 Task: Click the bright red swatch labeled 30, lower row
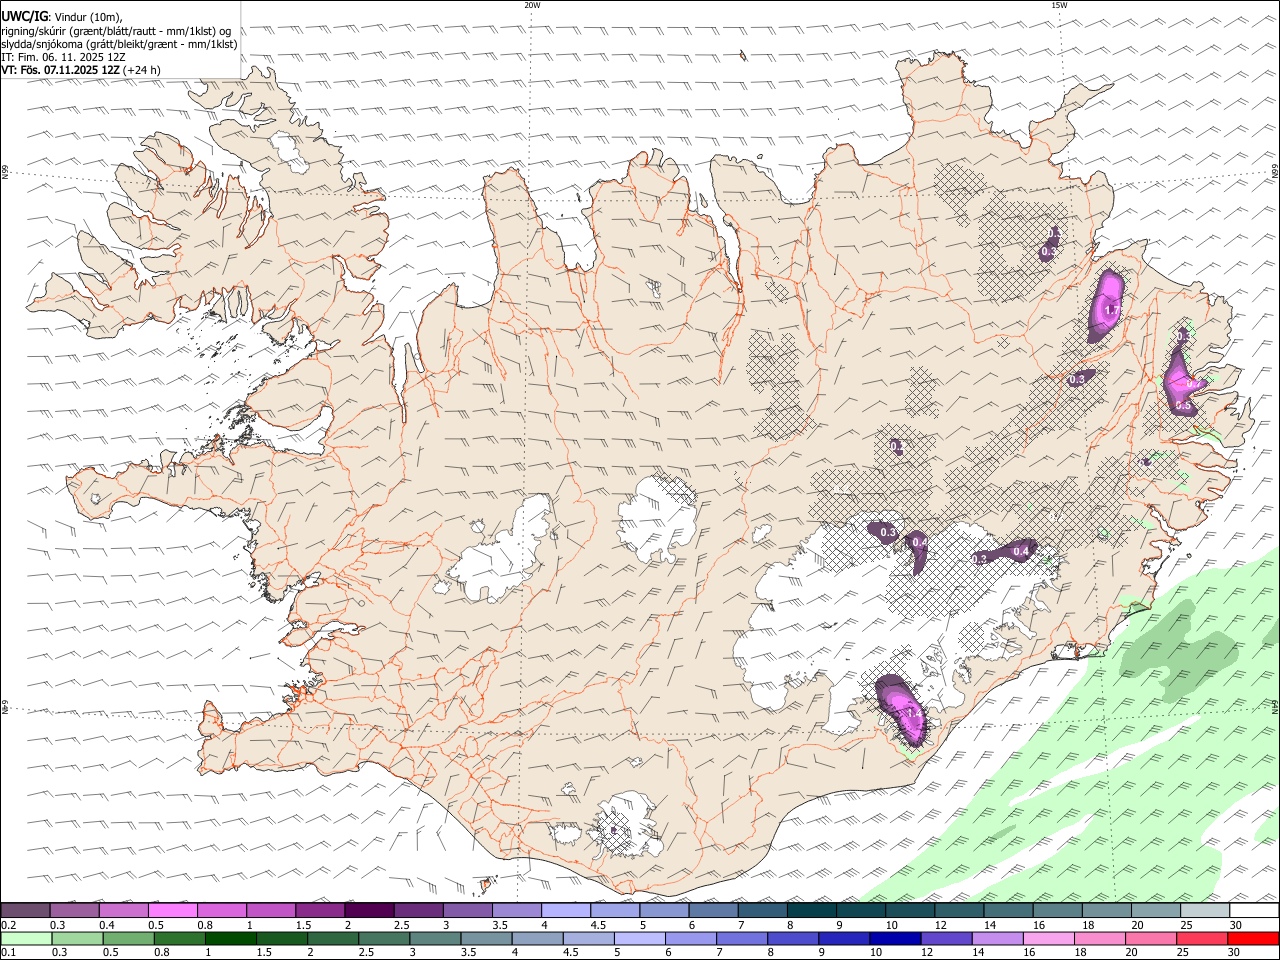click(1252, 939)
